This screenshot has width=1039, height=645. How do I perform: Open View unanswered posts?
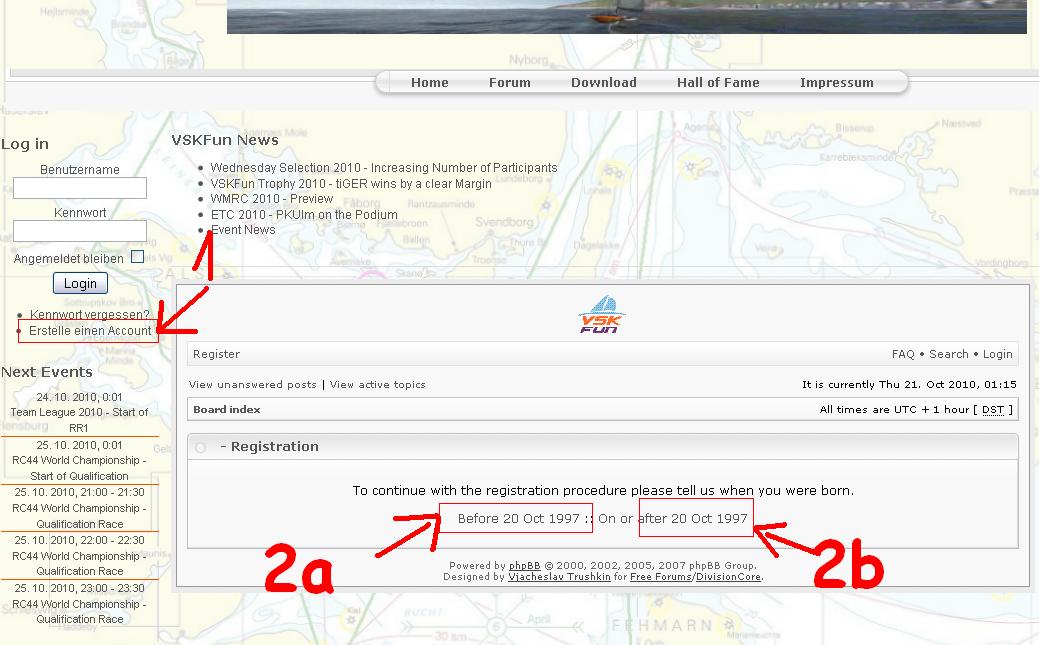coord(252,385)
